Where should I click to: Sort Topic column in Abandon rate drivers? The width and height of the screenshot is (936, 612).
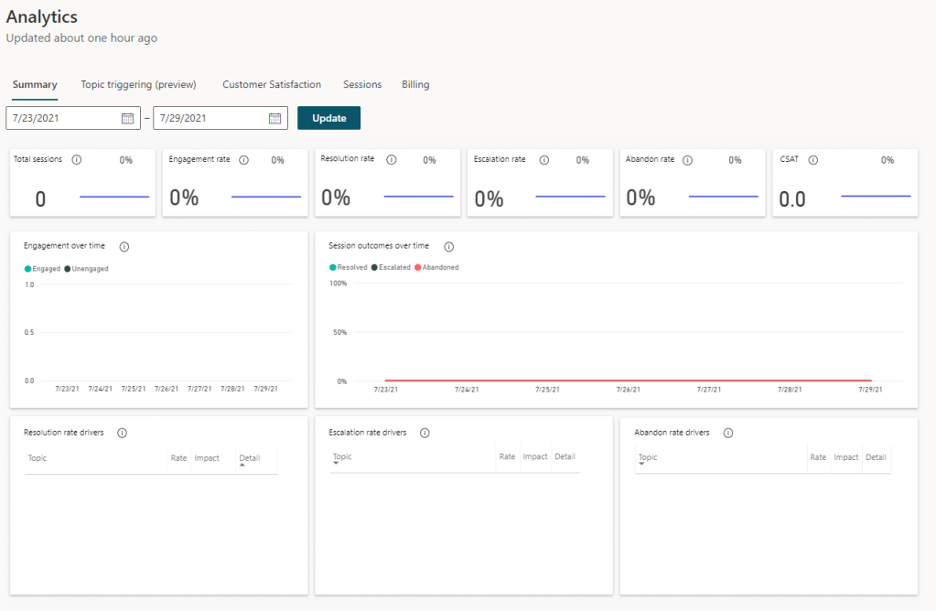648,458
